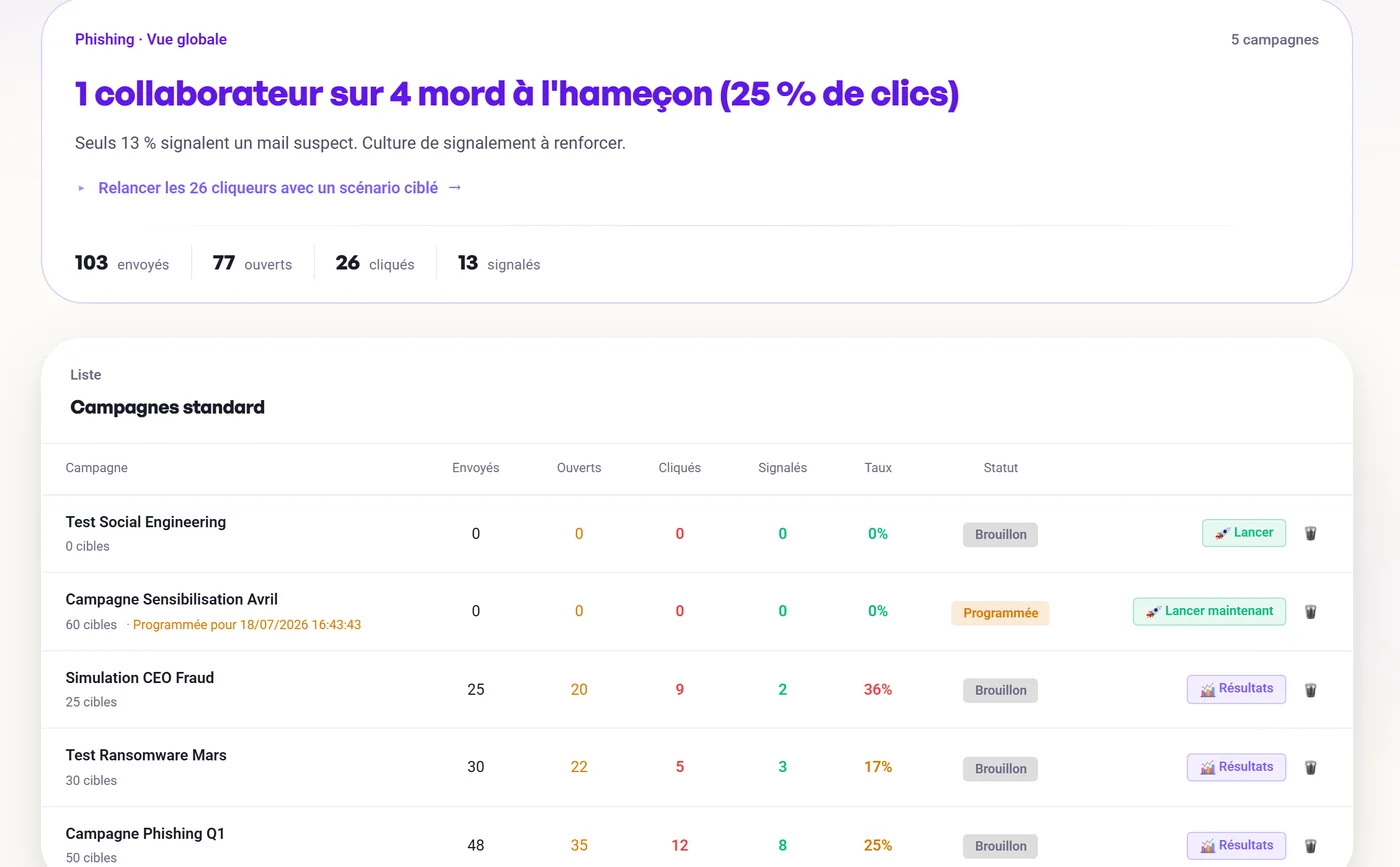Click Programmée pour 18/07/2026 16:43:43 text
The image size is (1400, 867).
pyautogui.click(x=247, y=625)
